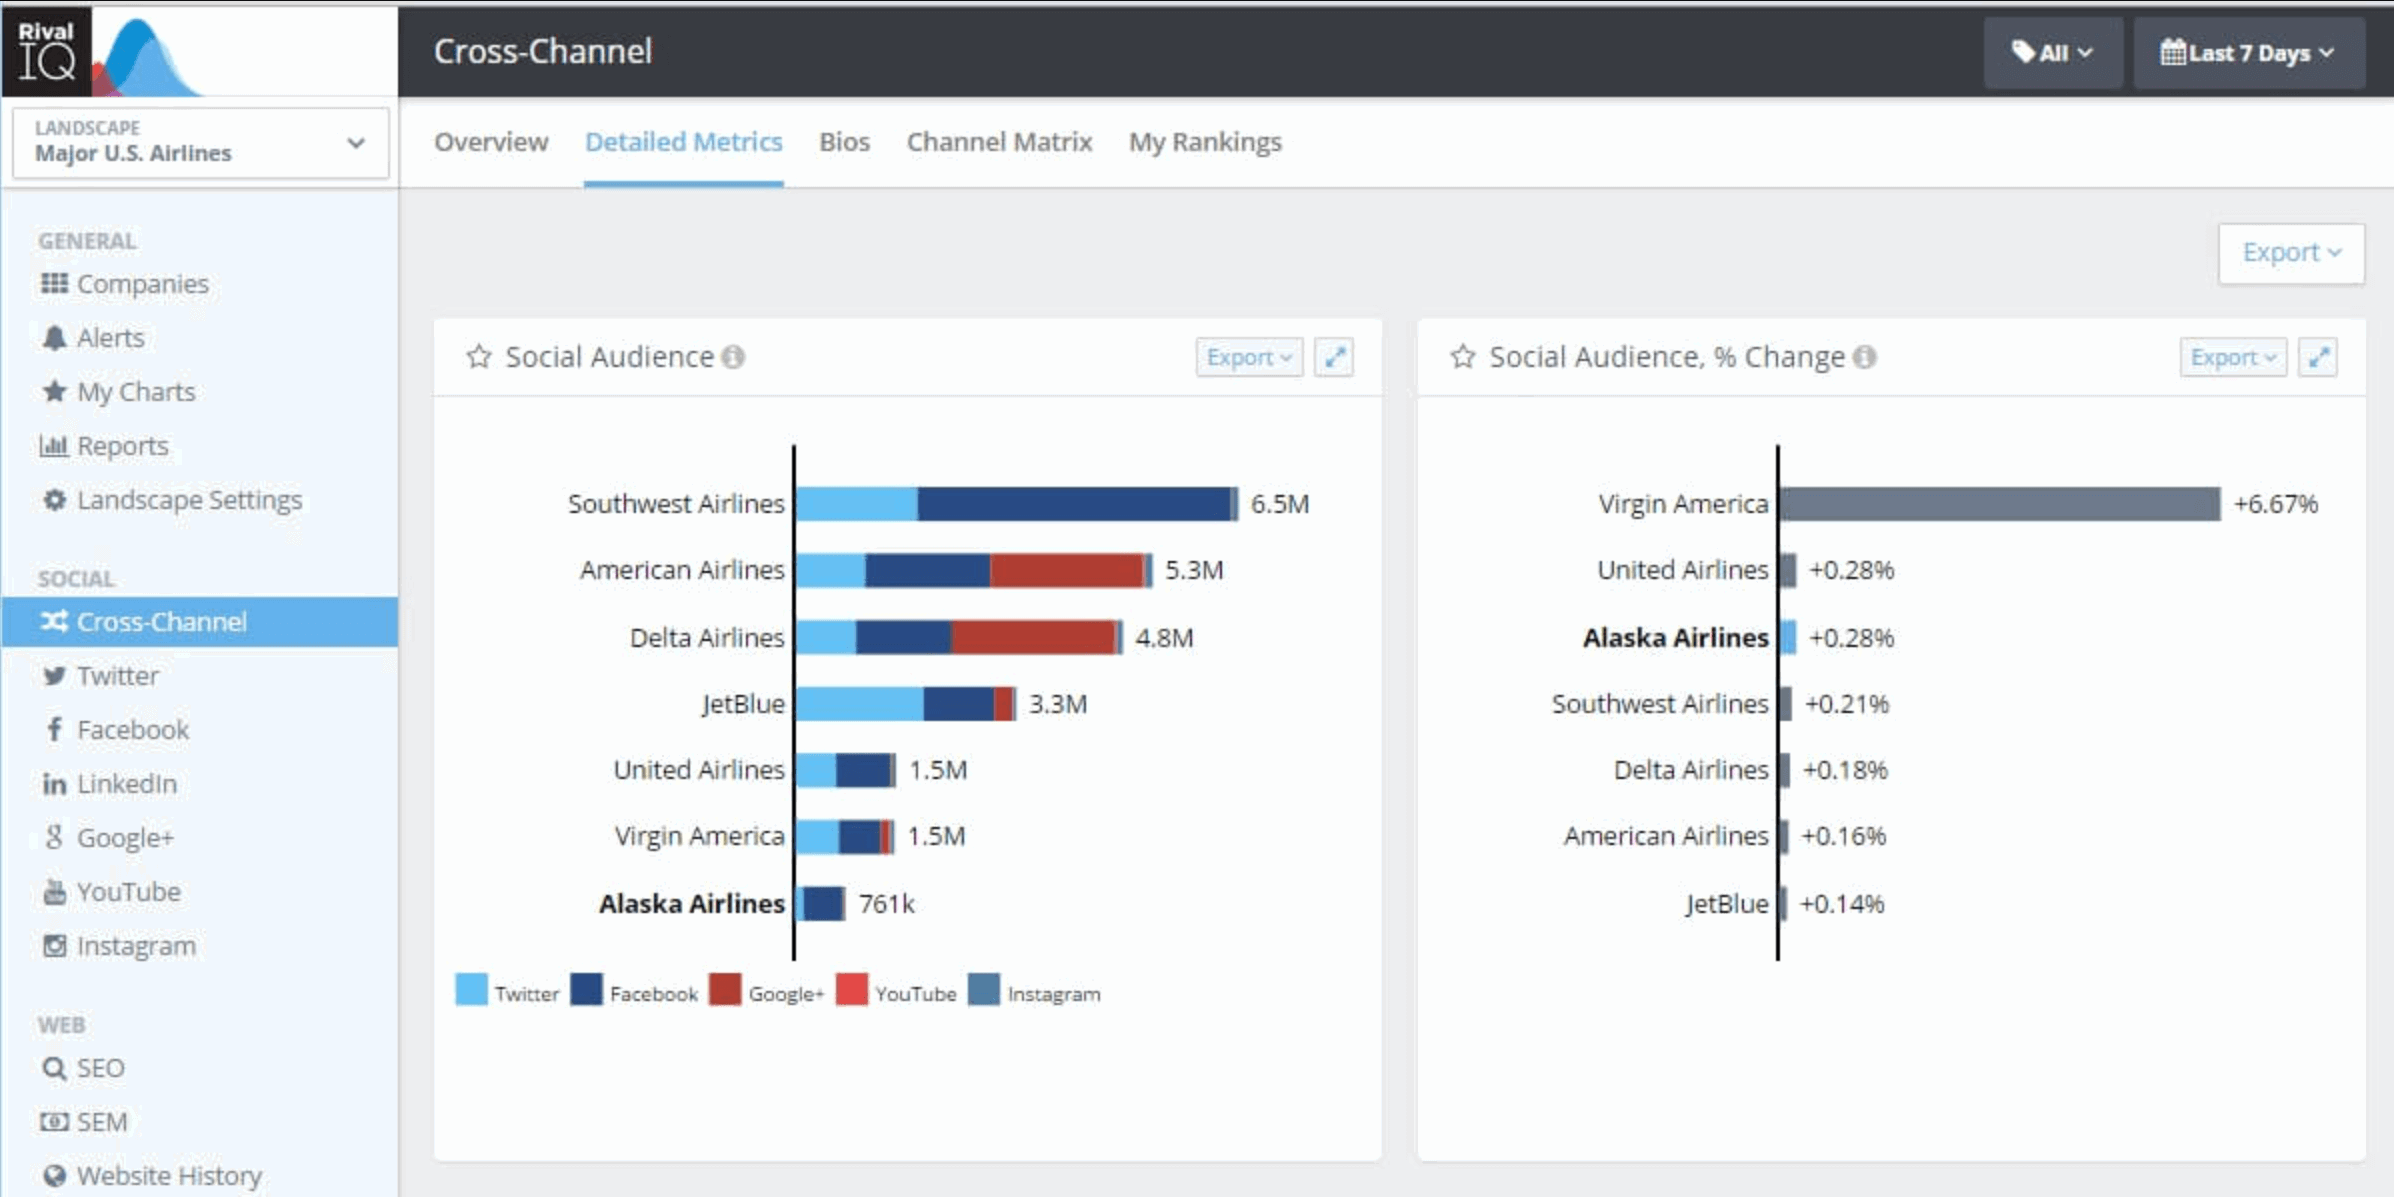Click the Cross-Channel shuffle icon in sidebar

pyautogui.click(x=55, y=621)
